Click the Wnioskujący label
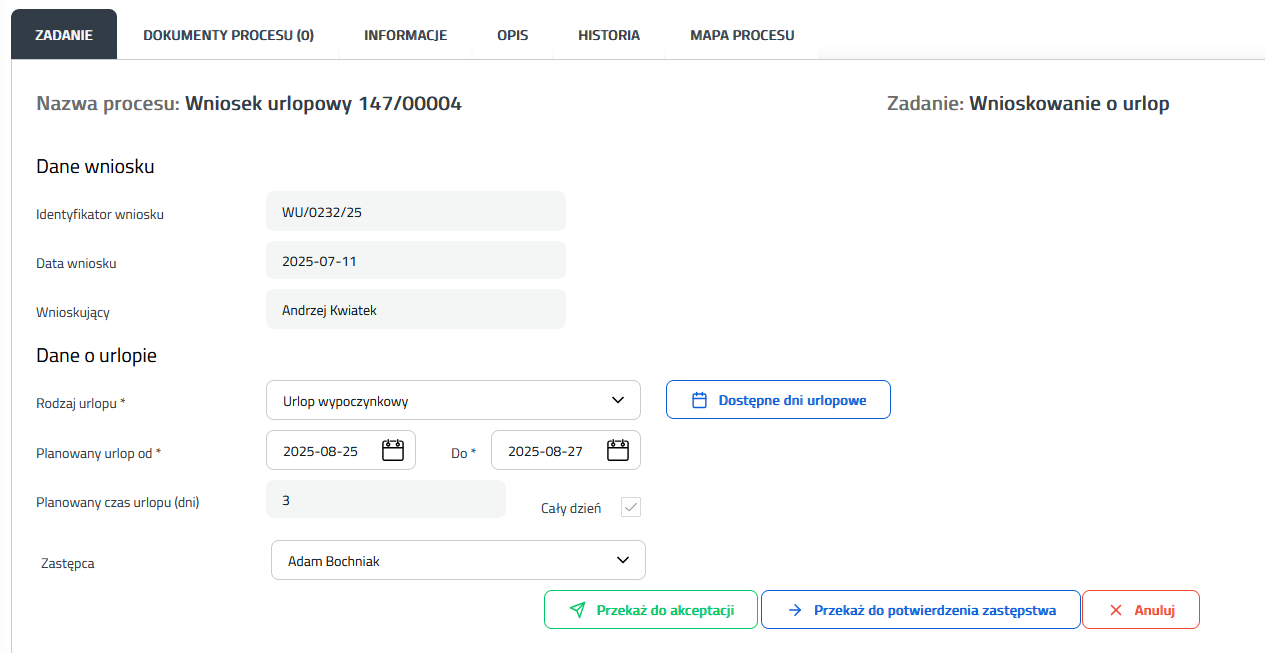 pos(73,312)
